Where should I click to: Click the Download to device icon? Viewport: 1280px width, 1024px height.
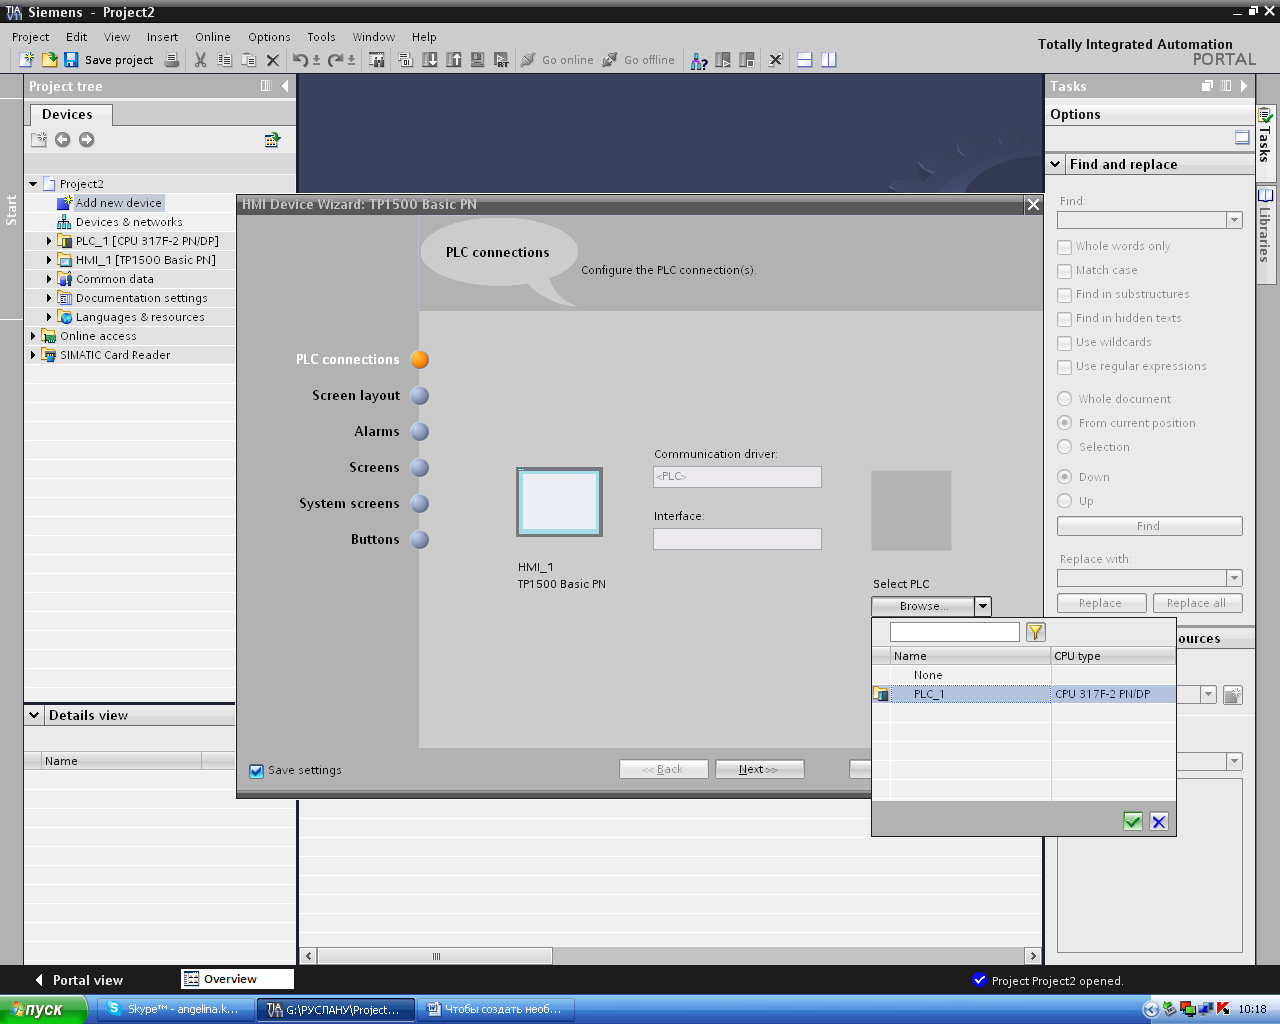pos(430,60)
